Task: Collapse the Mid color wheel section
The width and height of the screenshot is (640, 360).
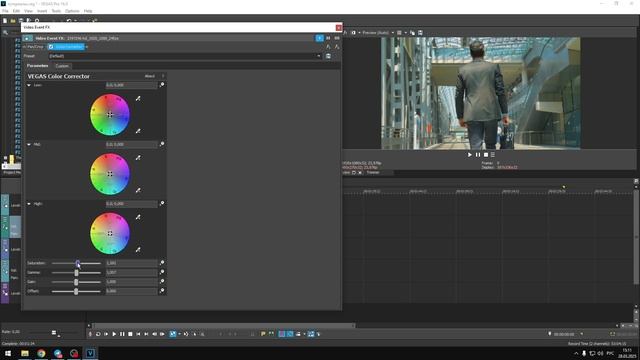Action: pyautogui.click(x=29, y=144)
